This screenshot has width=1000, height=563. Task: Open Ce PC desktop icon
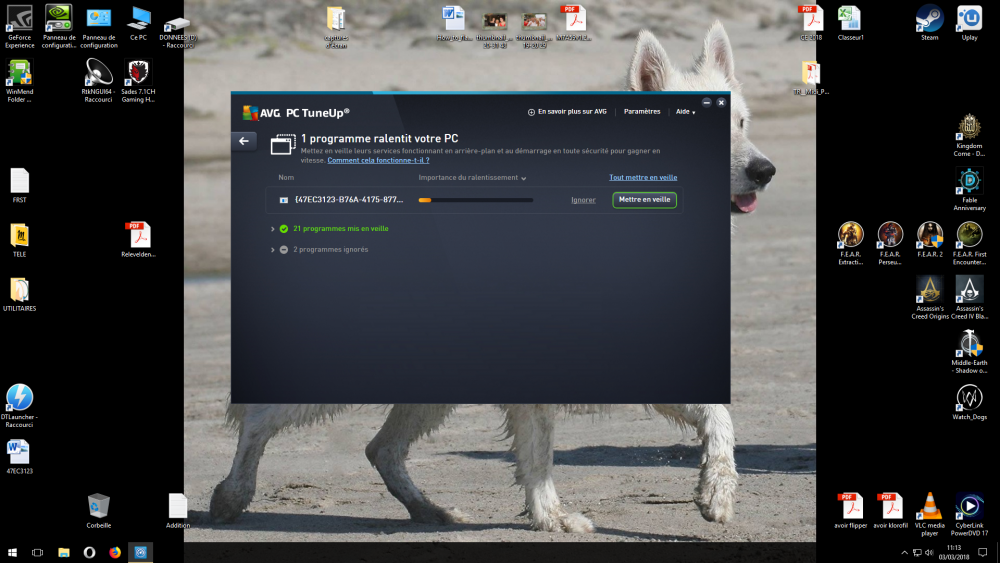138,23
